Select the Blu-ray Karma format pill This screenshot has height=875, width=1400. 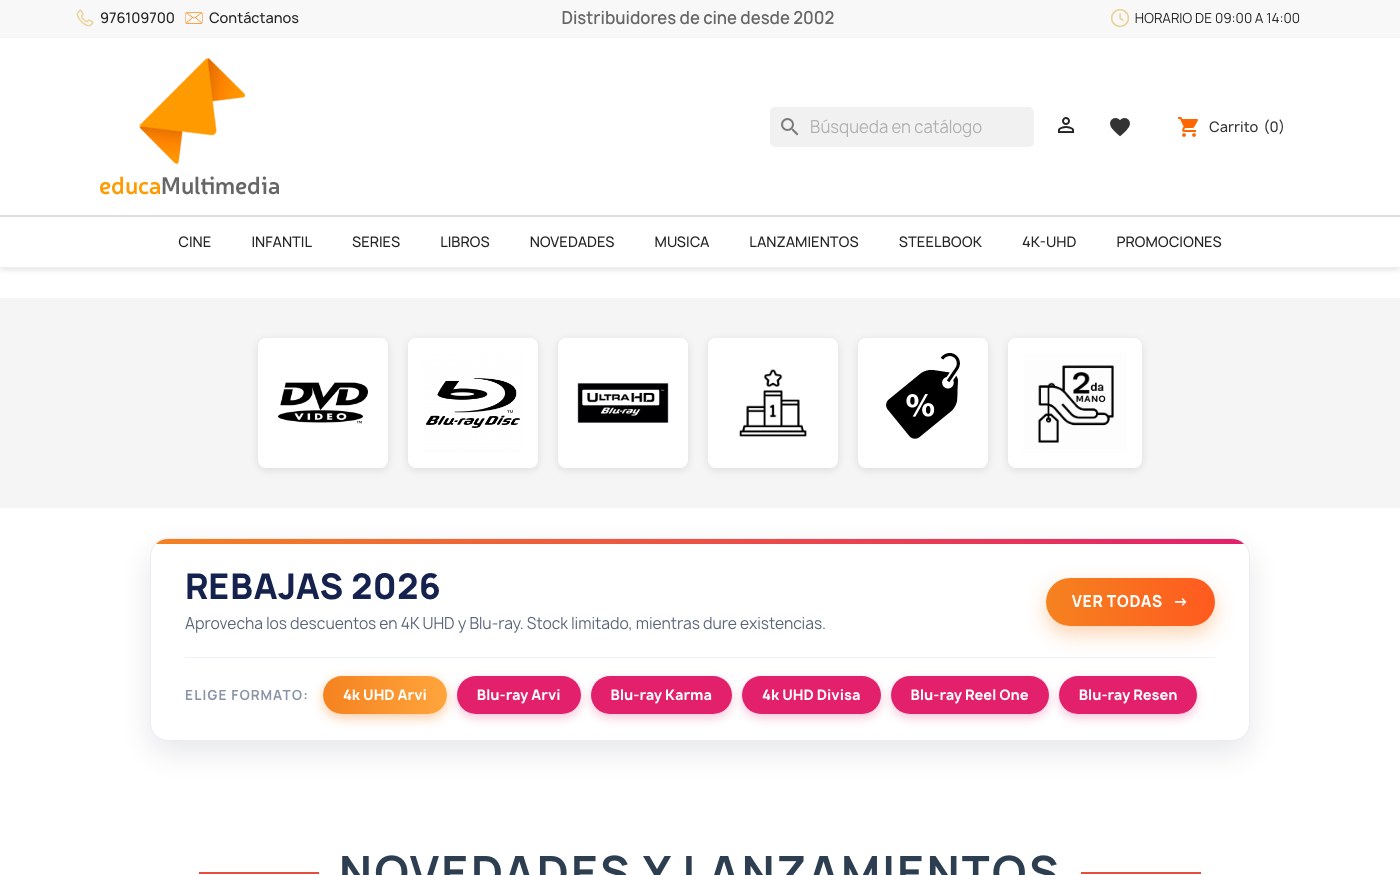coord(661,695)
